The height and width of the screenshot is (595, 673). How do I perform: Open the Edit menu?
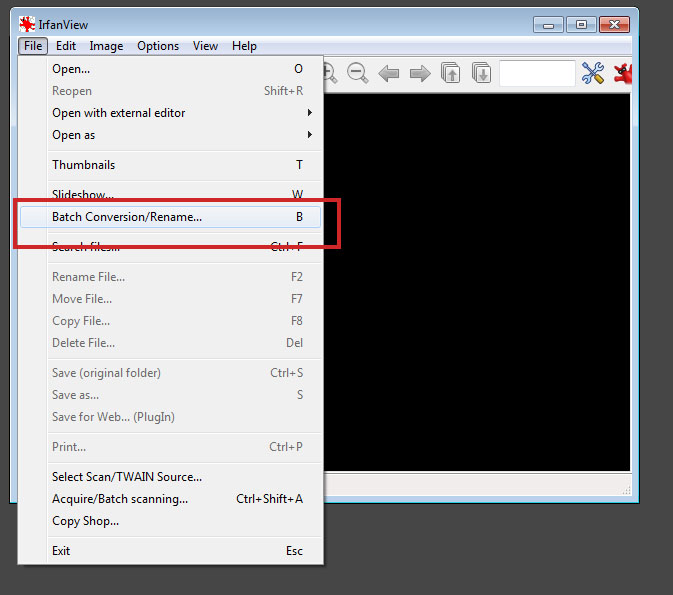coord(66,46)
